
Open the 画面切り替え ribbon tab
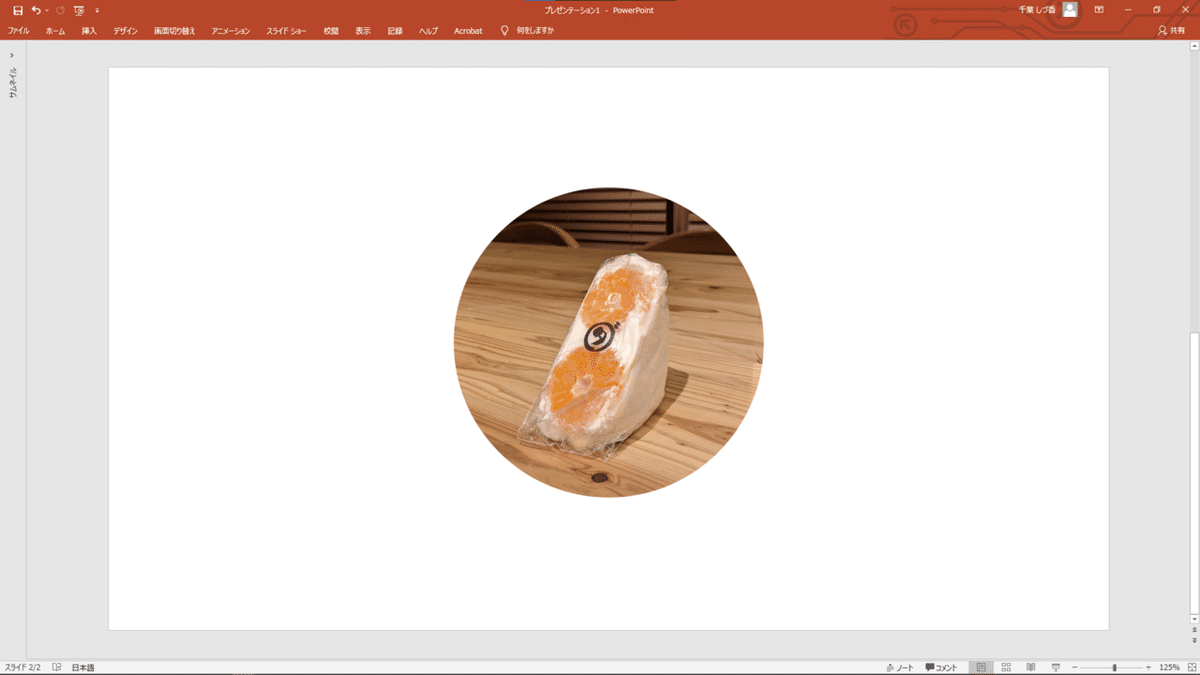click(175, 31)
